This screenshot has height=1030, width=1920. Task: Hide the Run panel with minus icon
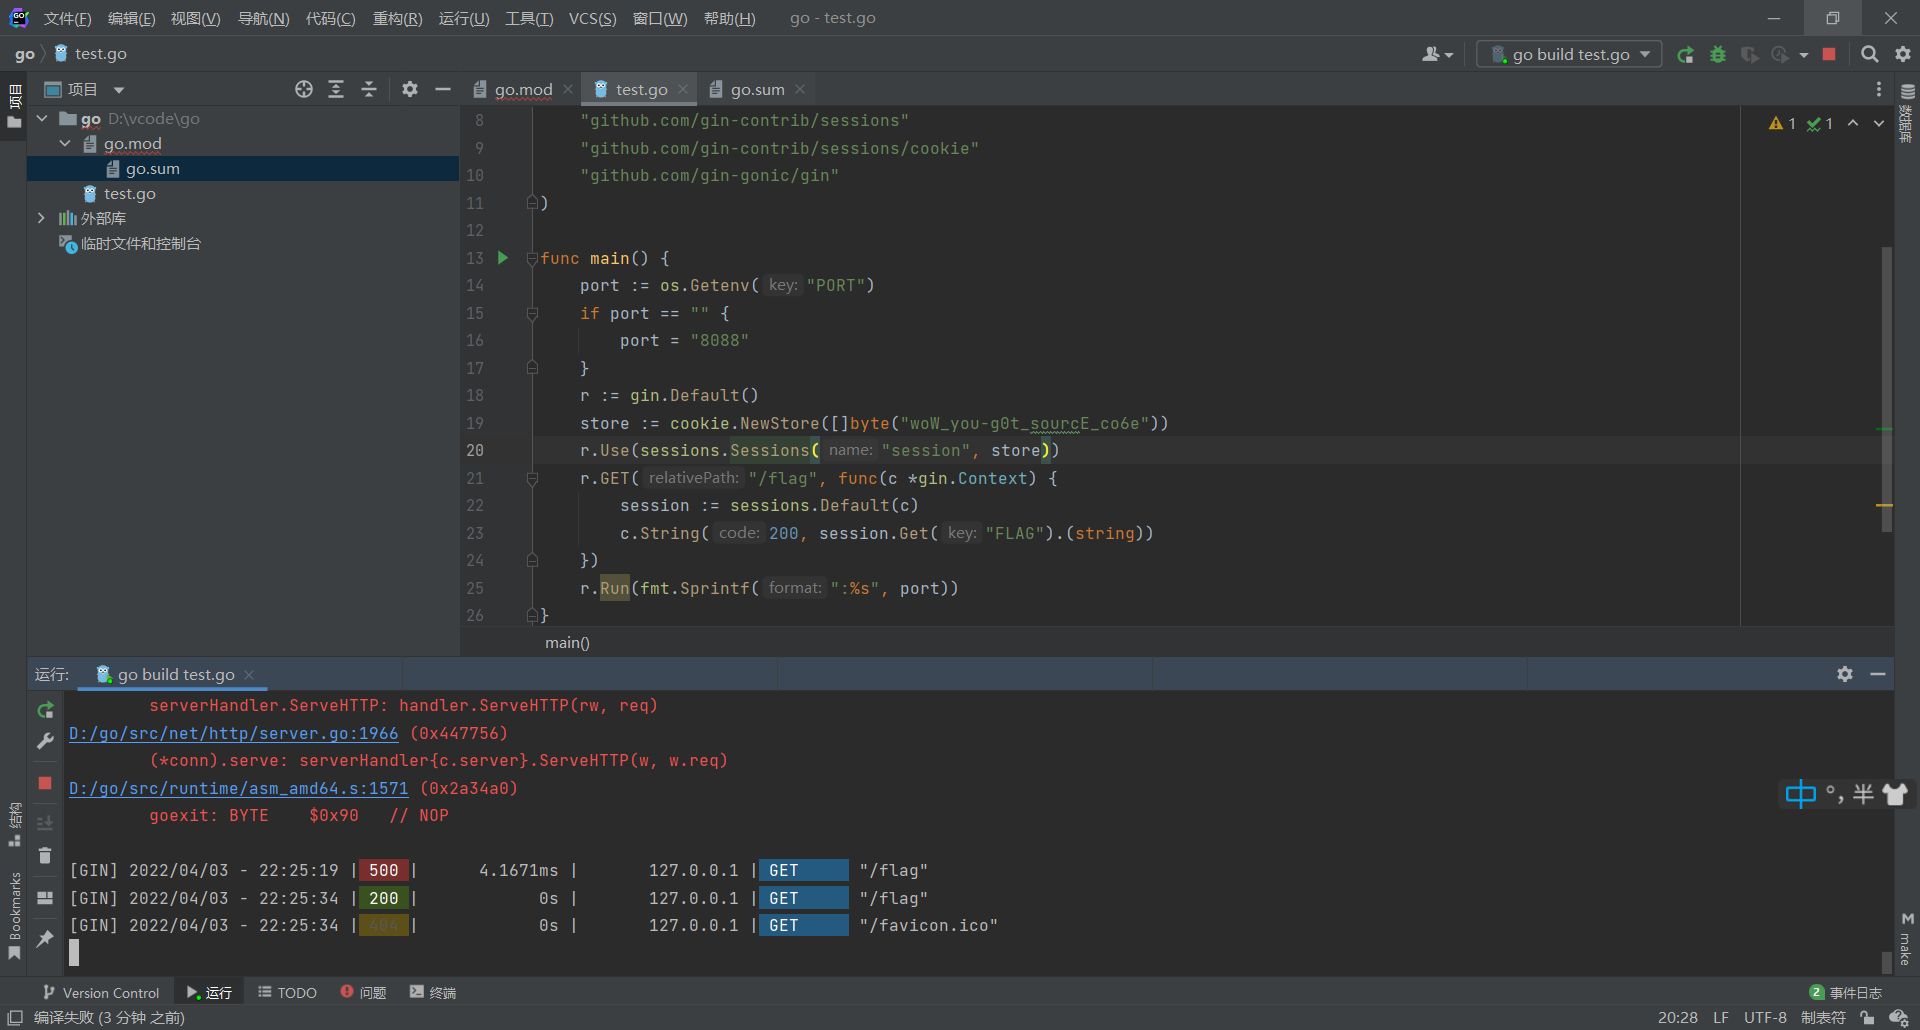coord(1878,674)
